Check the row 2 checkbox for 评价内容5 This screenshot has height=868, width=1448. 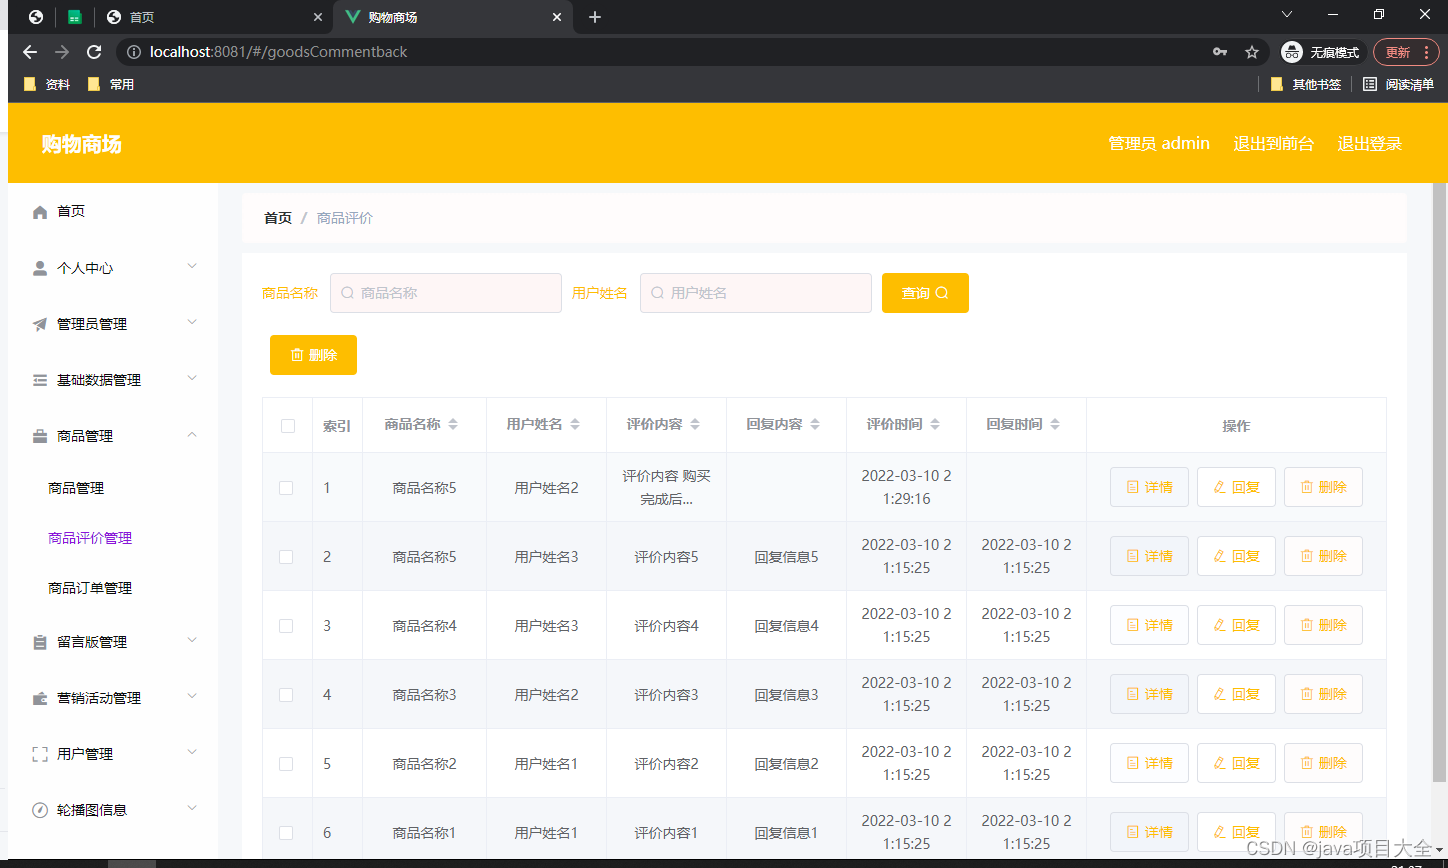click(x=286, y=557)
